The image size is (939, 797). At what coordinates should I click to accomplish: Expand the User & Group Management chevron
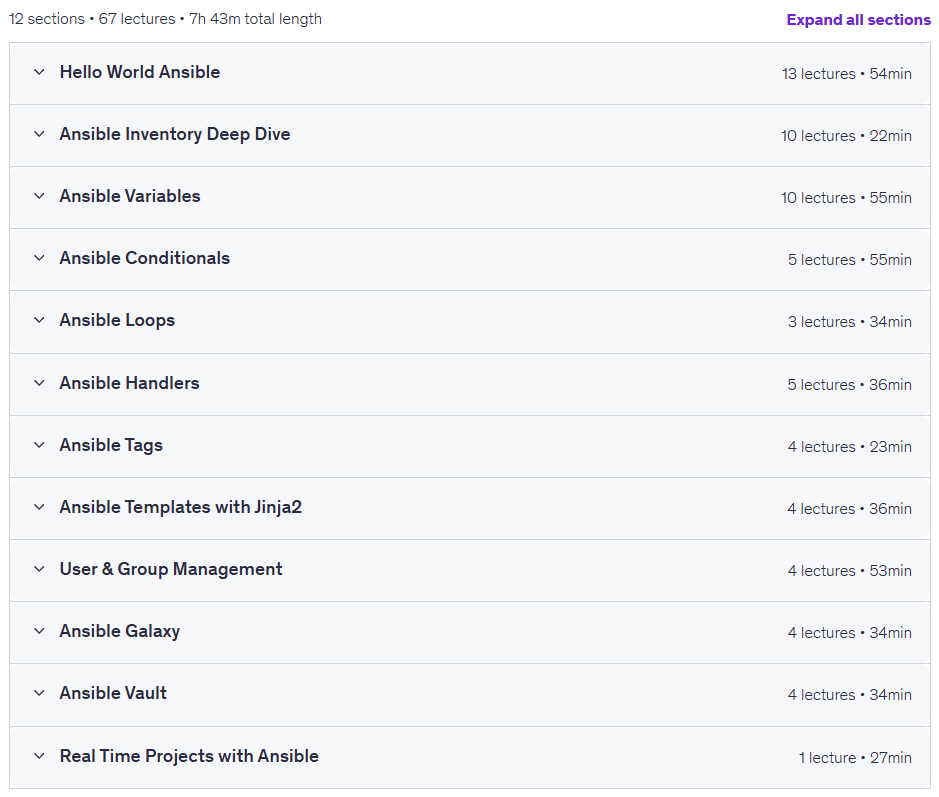40,569
